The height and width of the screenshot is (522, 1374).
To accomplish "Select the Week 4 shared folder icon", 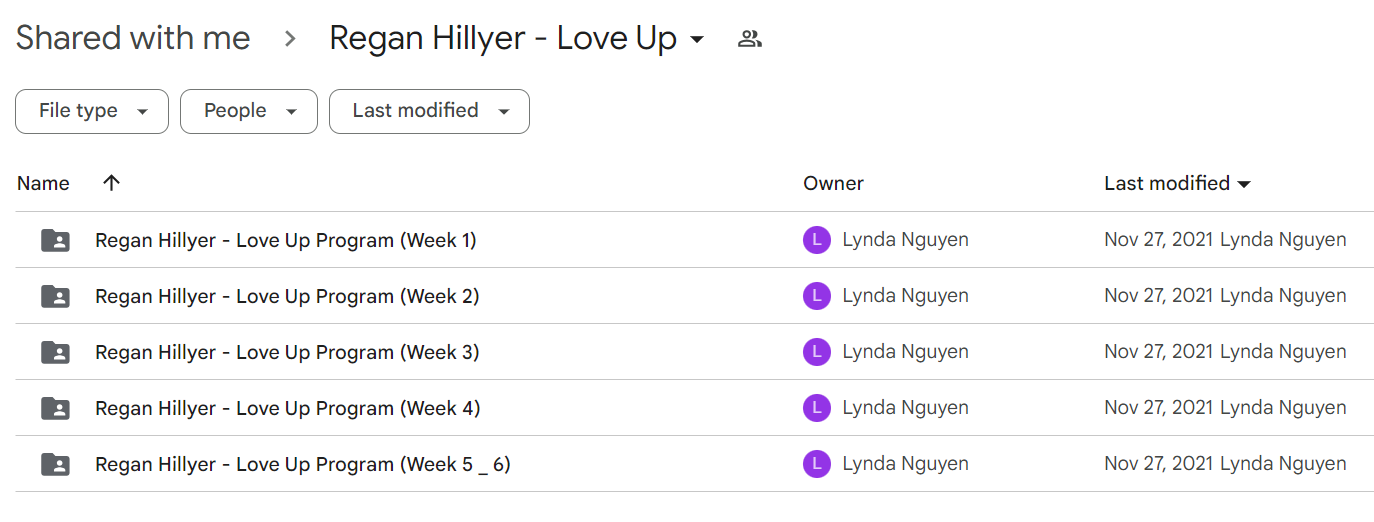I will (x=55, y=408).
